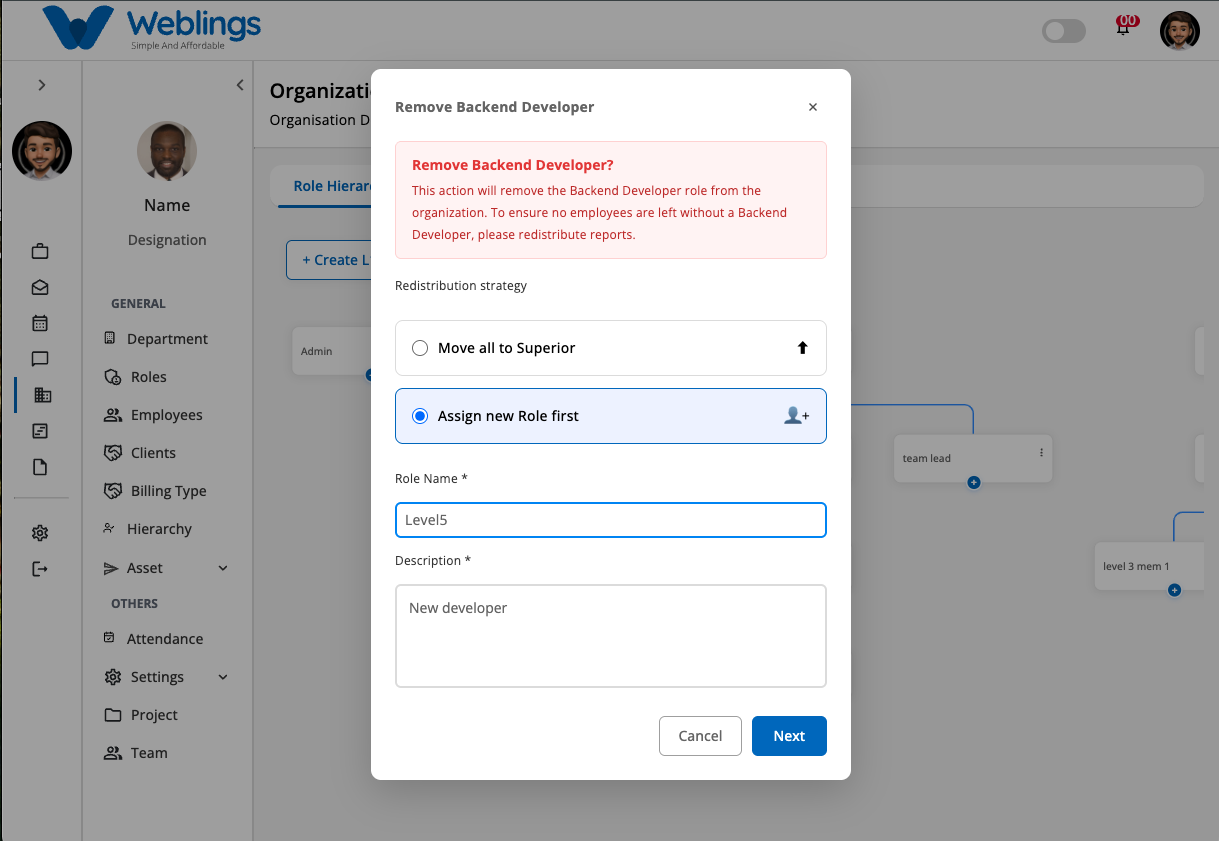
Task: Click the Role Name input field
Action: 611,520
